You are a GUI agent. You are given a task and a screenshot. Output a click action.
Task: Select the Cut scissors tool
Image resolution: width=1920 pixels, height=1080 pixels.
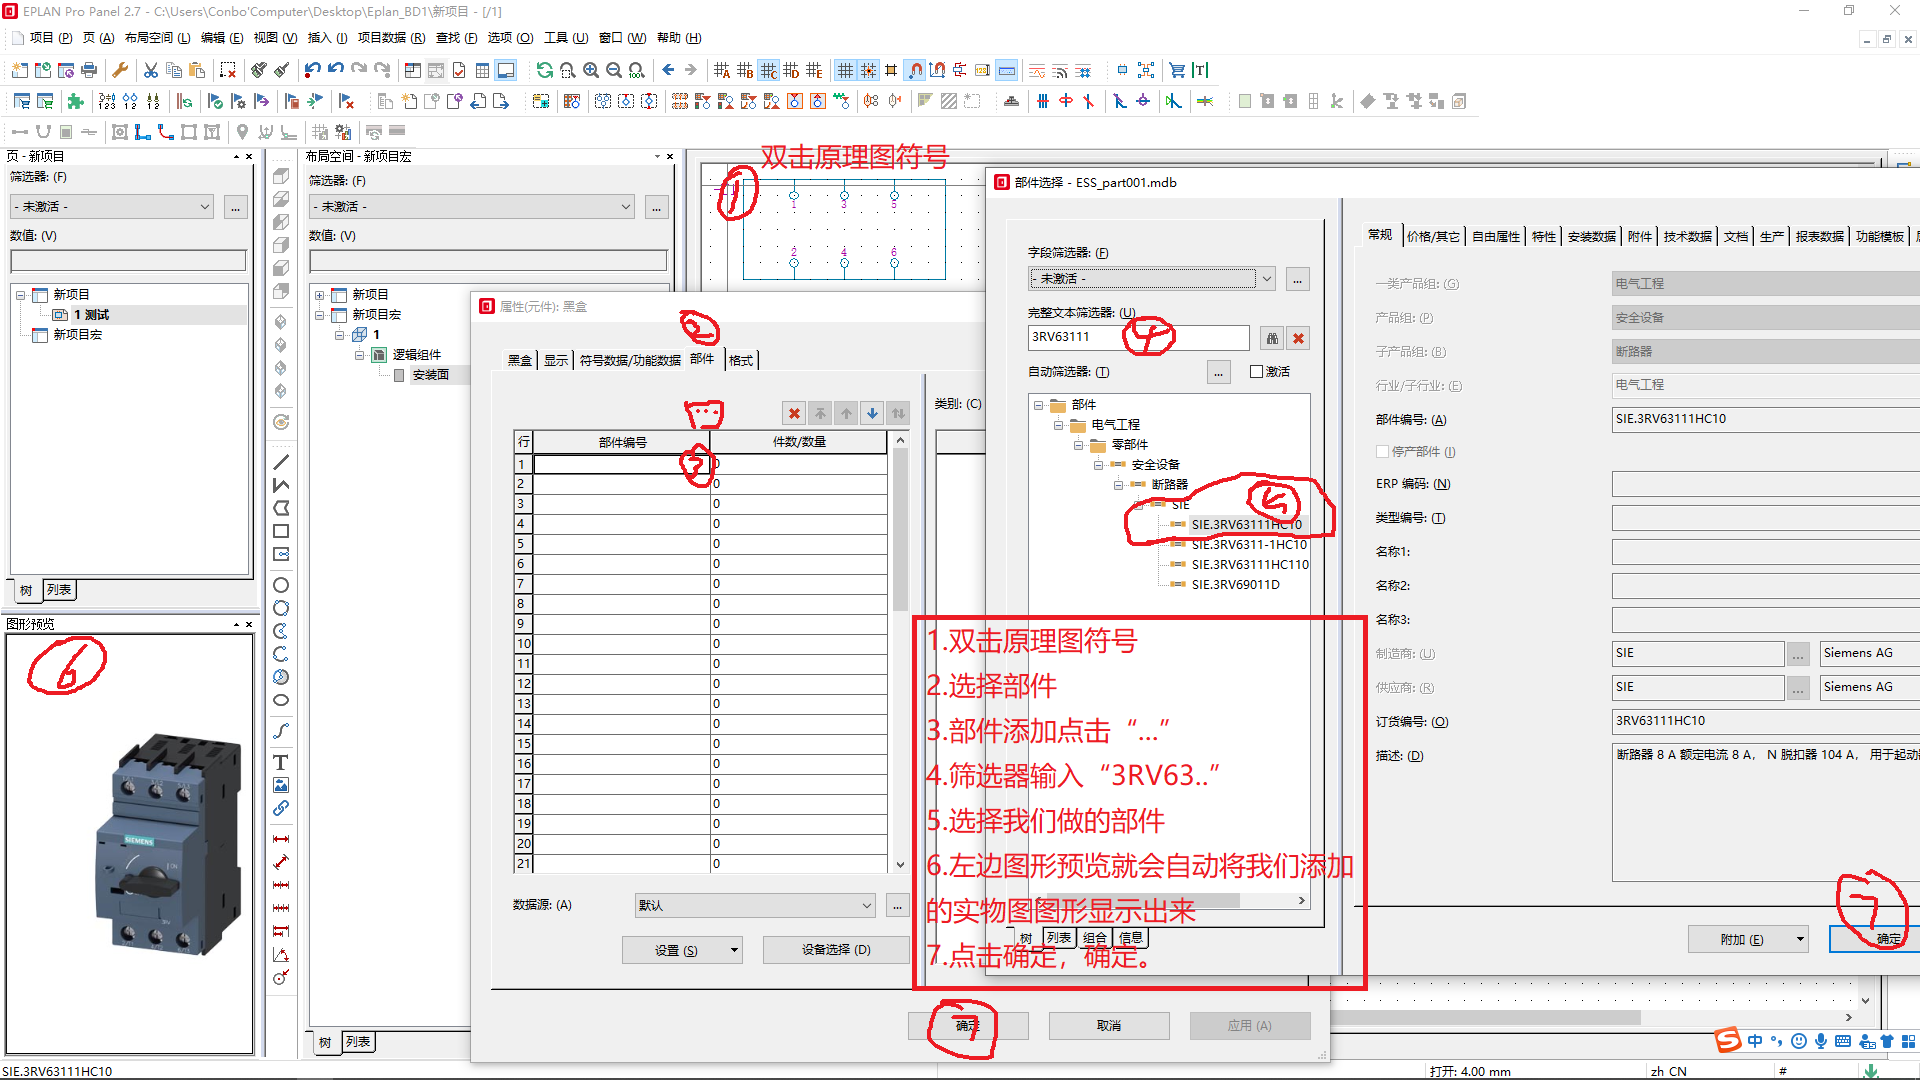pyautogui.click(x=150, y=70)
